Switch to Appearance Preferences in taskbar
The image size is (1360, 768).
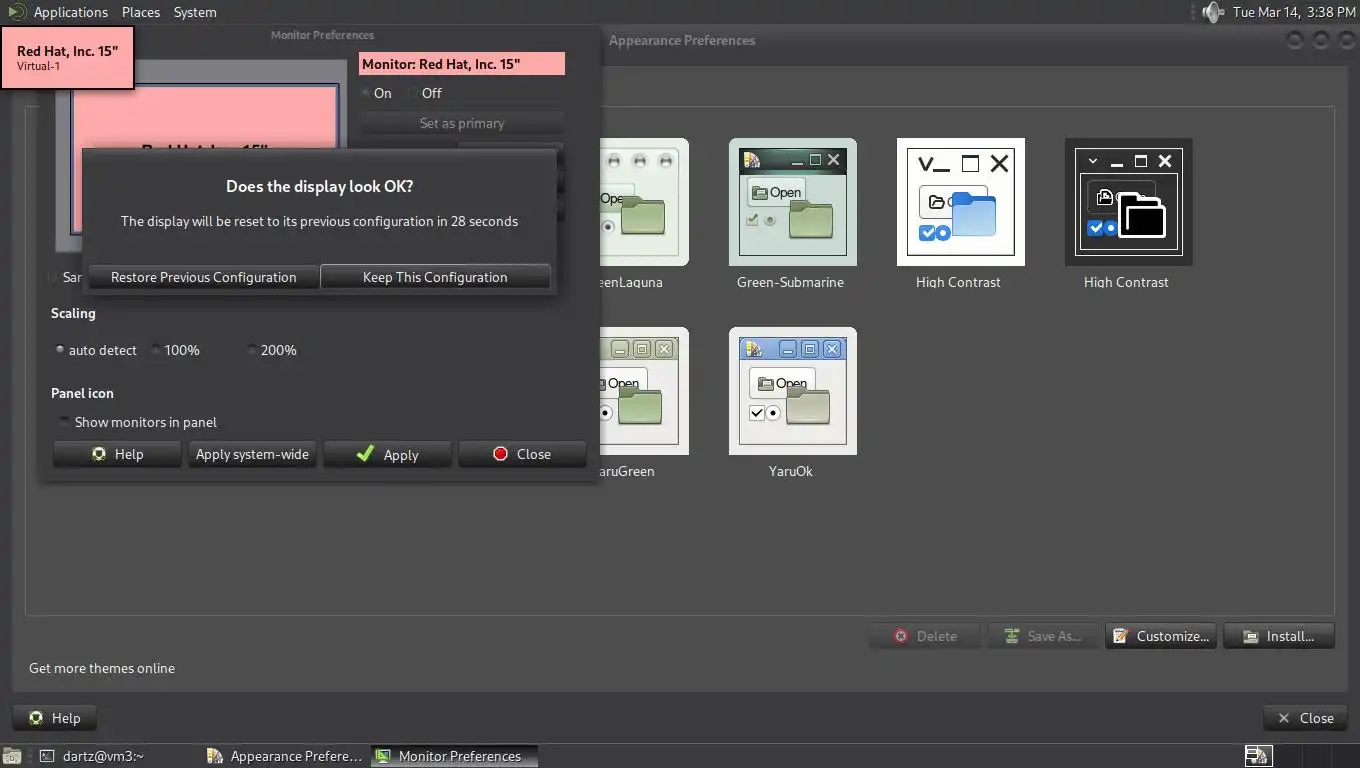tap(285, 756)
